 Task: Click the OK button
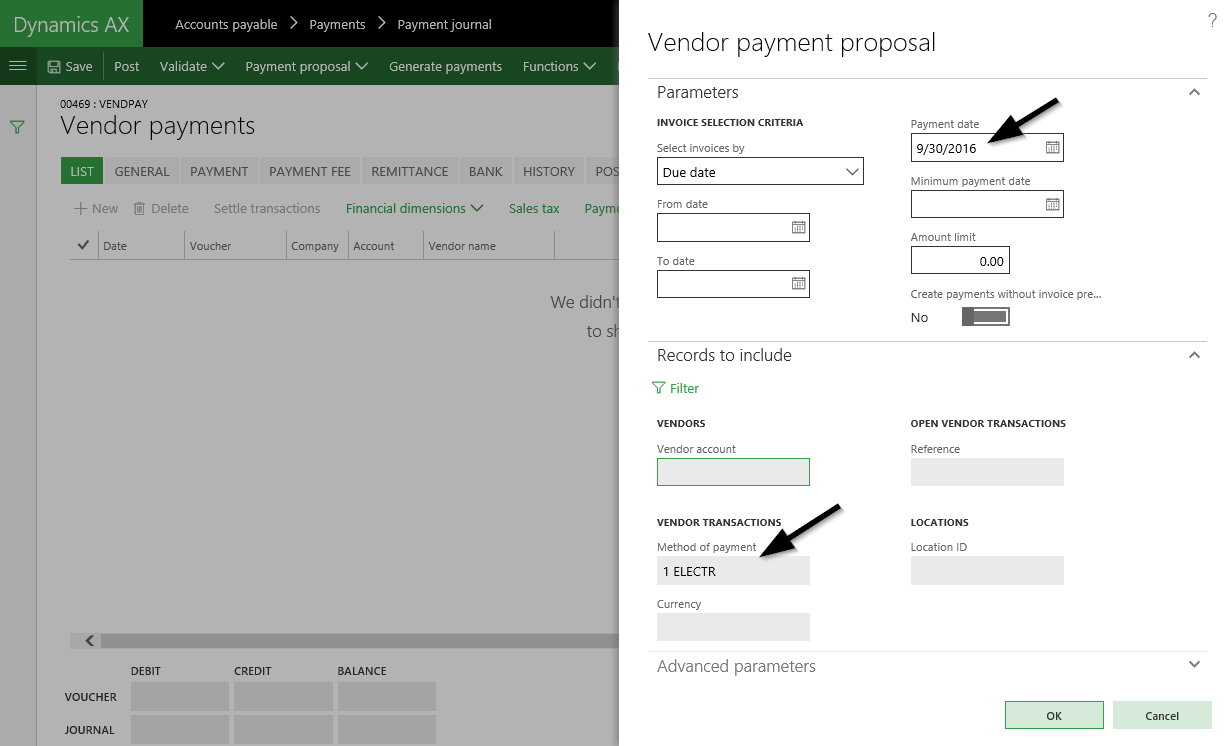point(1054,715)
